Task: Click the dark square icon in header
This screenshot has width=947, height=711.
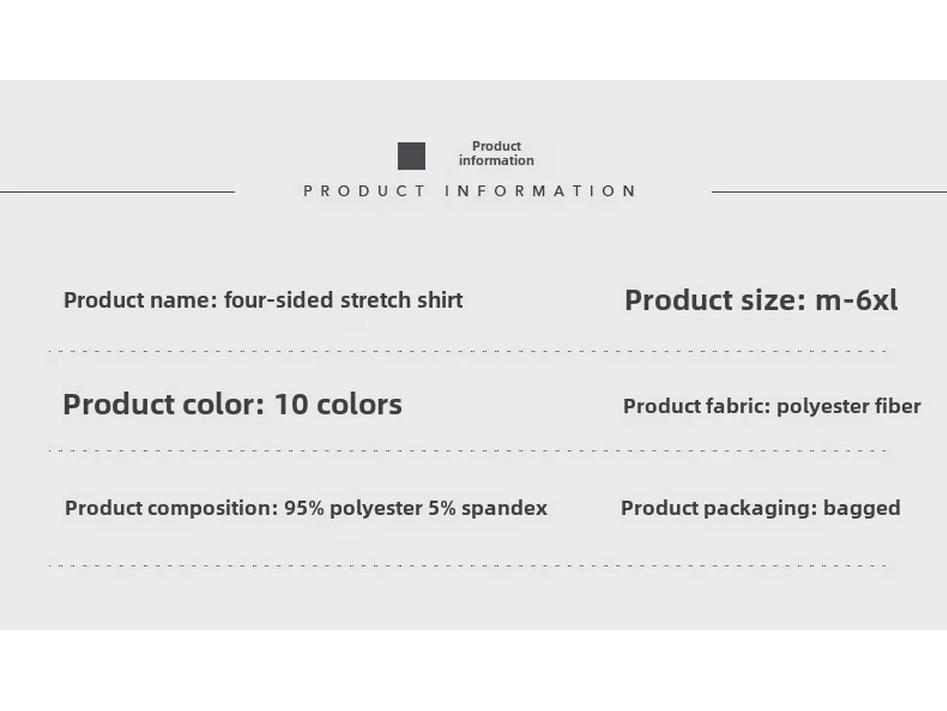Action: pos(411,156)
